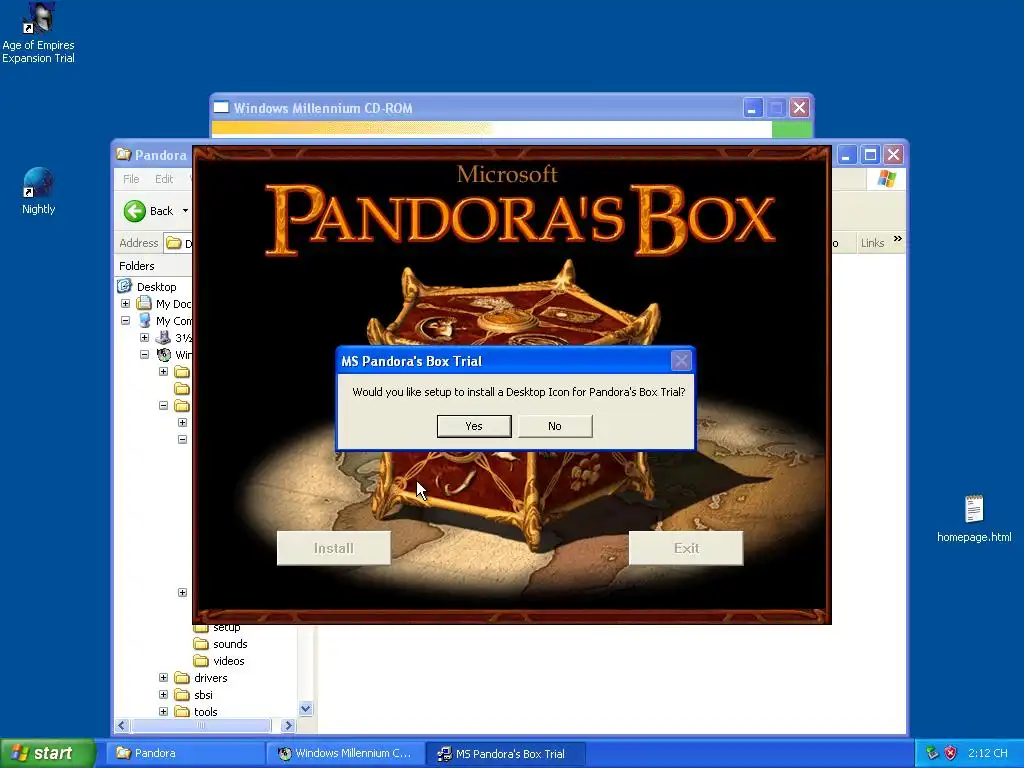Expand the tools folder node
1024x768 pixels.
pos(163,712)
